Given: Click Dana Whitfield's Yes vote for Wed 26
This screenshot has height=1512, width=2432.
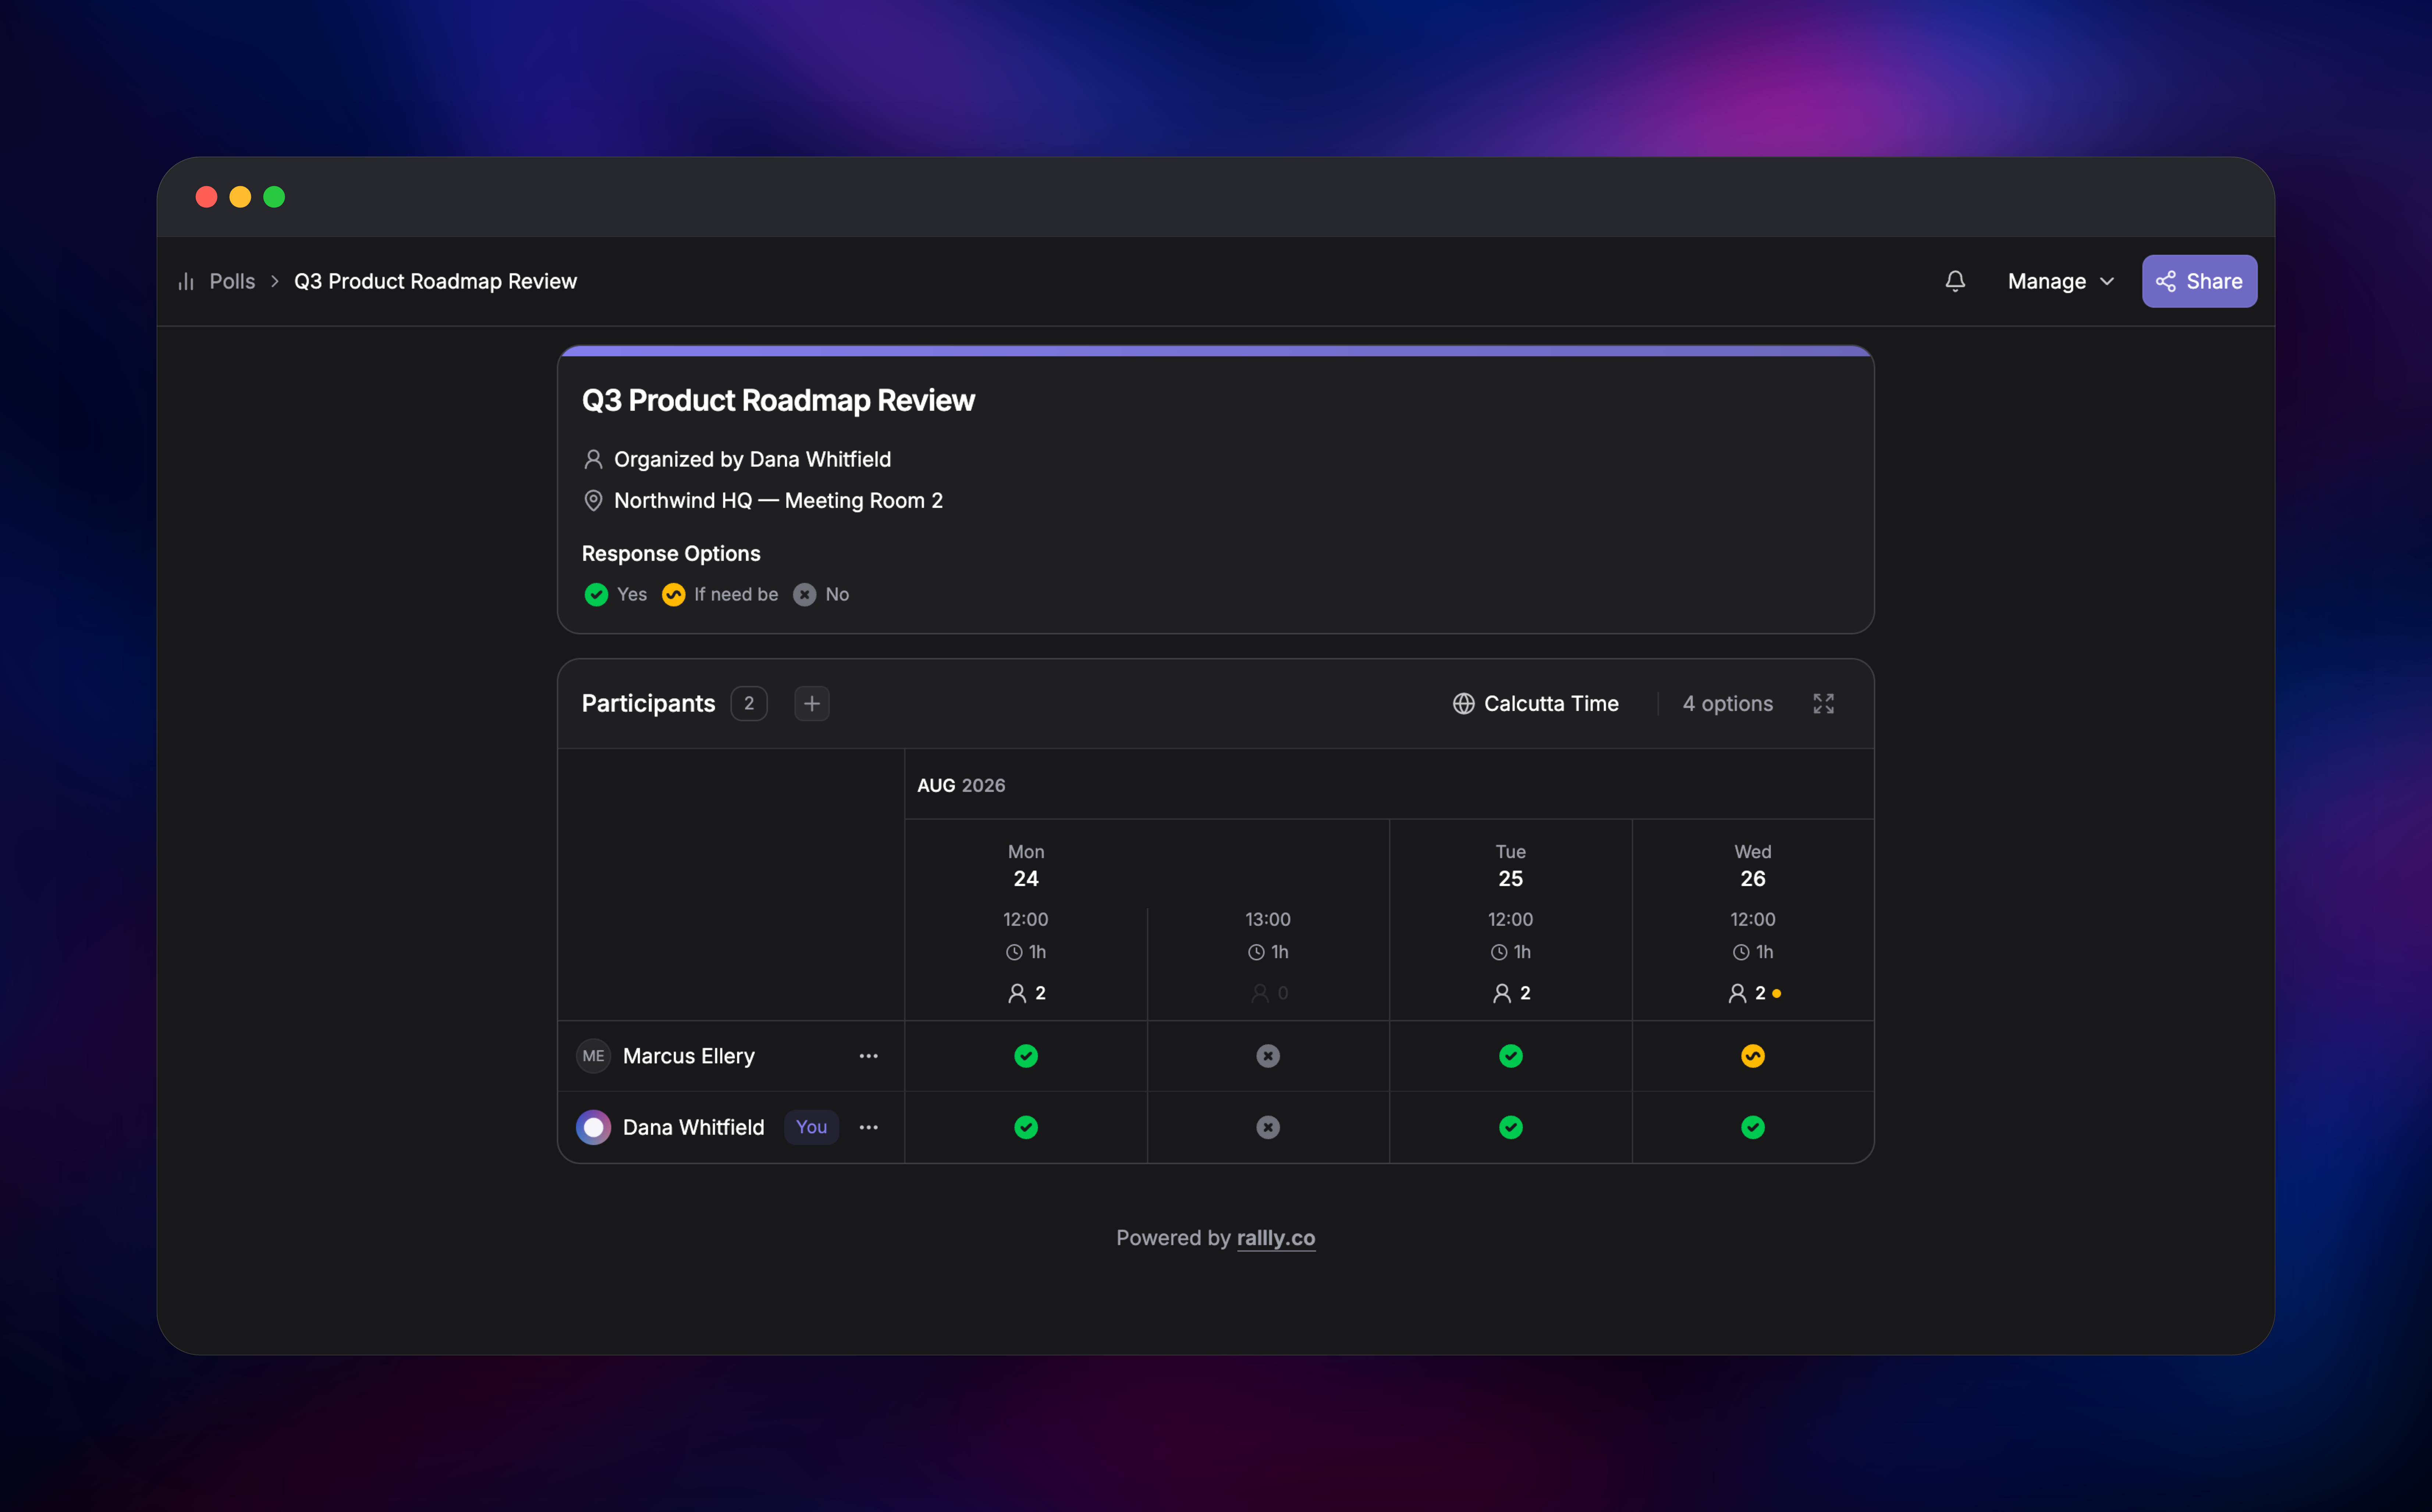Looking at the screenshot, I should click(x=1753, y=1127).
